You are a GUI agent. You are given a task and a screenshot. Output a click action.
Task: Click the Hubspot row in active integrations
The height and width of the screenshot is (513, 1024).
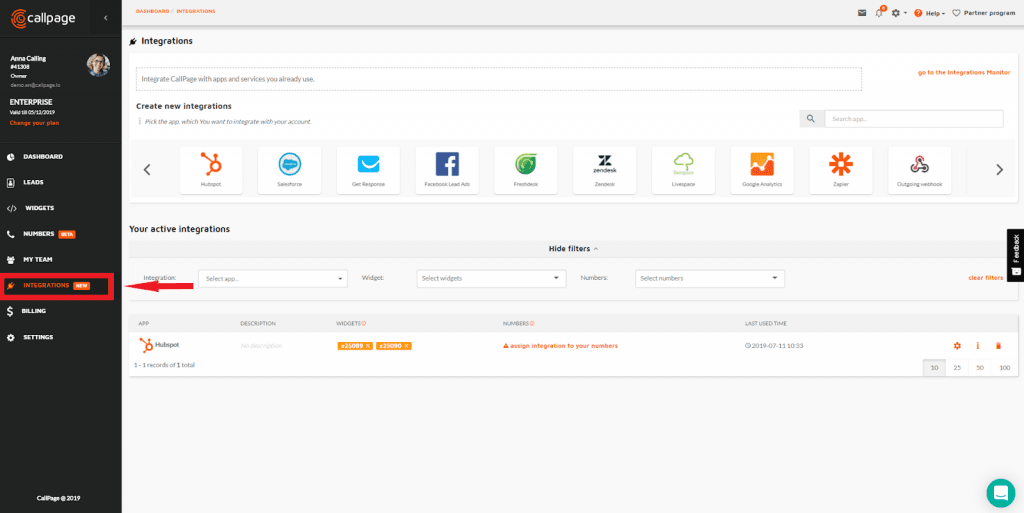click(x=573, y=345)
